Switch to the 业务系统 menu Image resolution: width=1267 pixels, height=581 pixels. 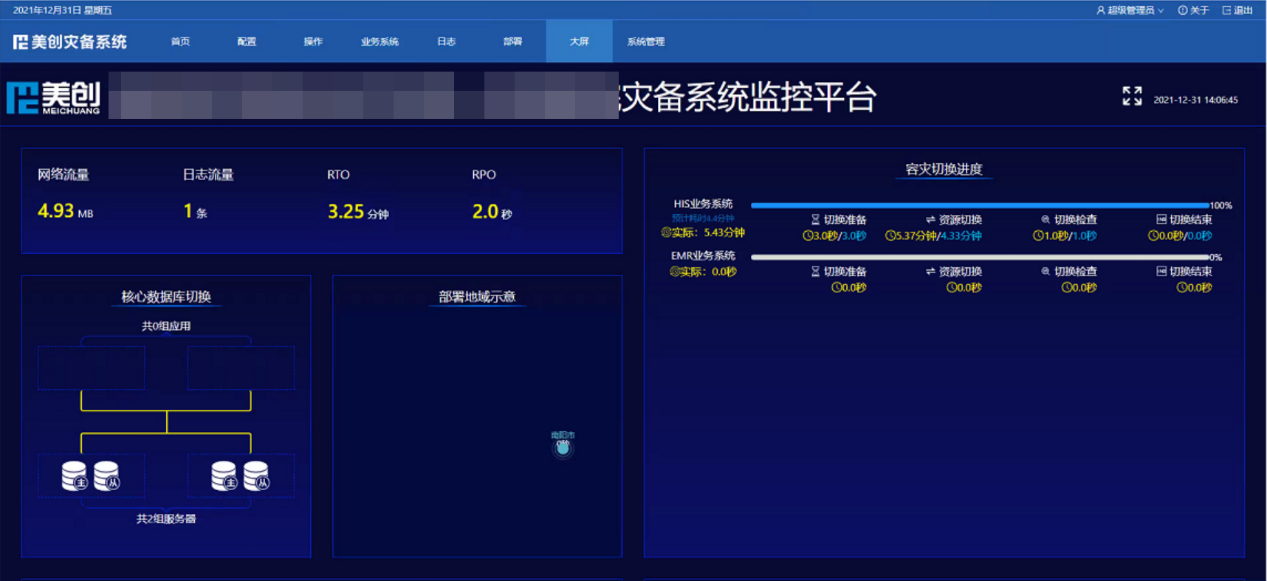pyautogui.click(x=380, y=42)
